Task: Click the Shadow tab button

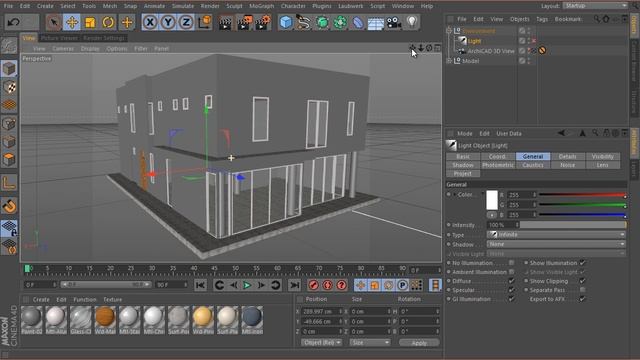Action: [x=463, y=165]
